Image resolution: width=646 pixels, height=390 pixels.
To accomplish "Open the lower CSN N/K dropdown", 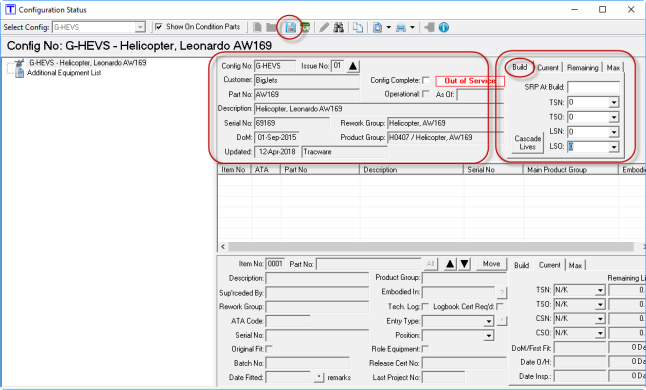I will point(600,319).
